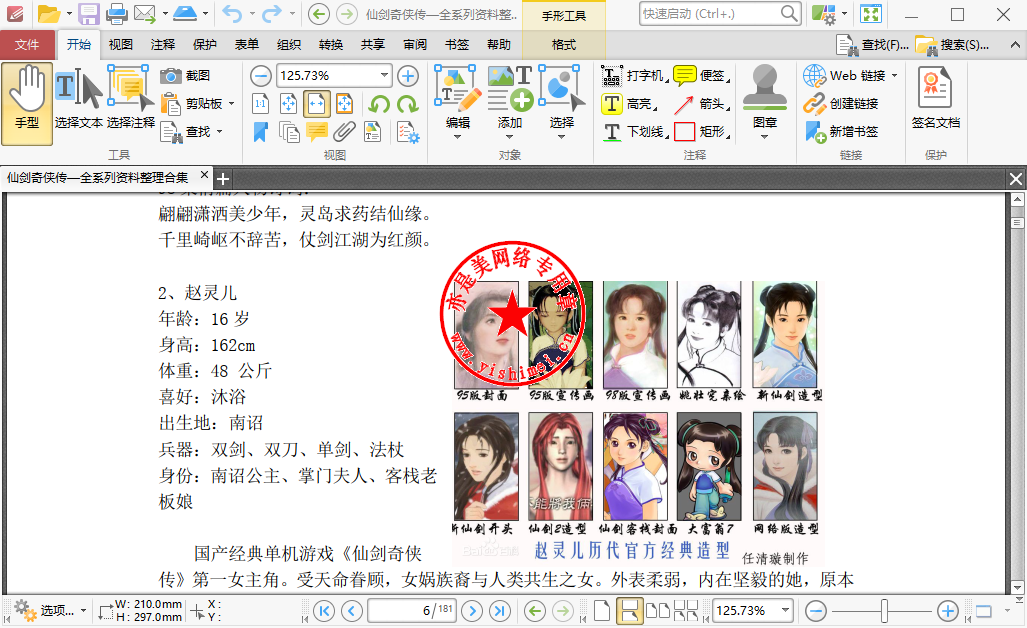This screenshot has width=1027, height=628.
Task: Click the 创建链接 create link button
Action: point(841,103)
